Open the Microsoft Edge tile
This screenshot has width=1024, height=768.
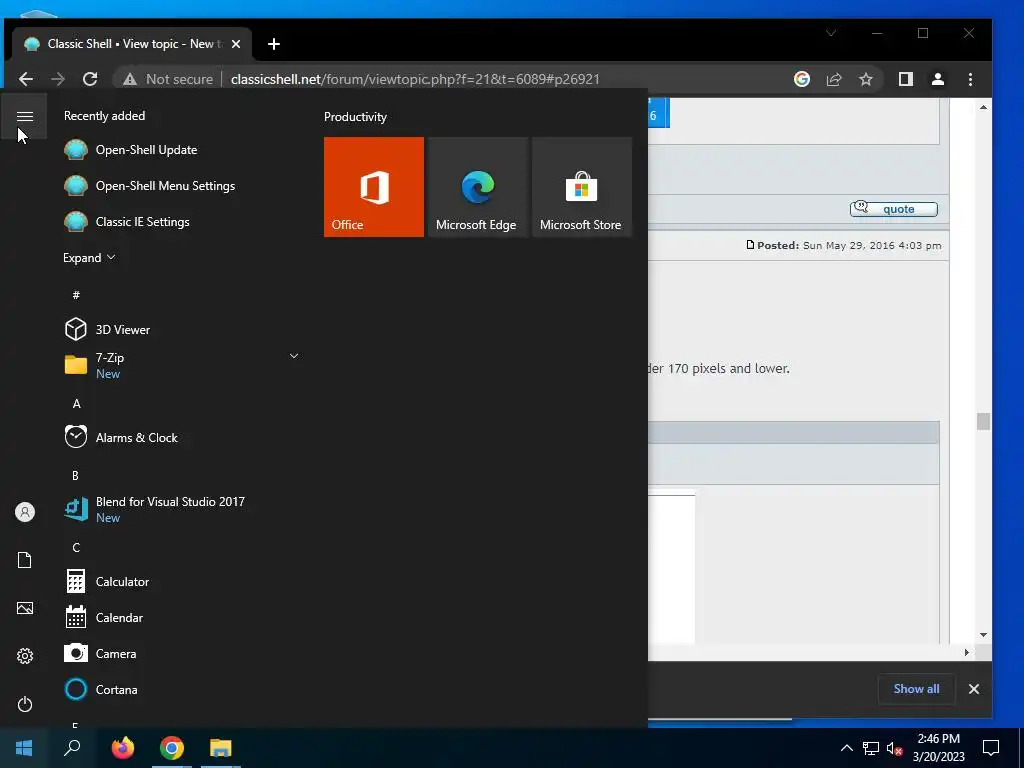point(478,187)
